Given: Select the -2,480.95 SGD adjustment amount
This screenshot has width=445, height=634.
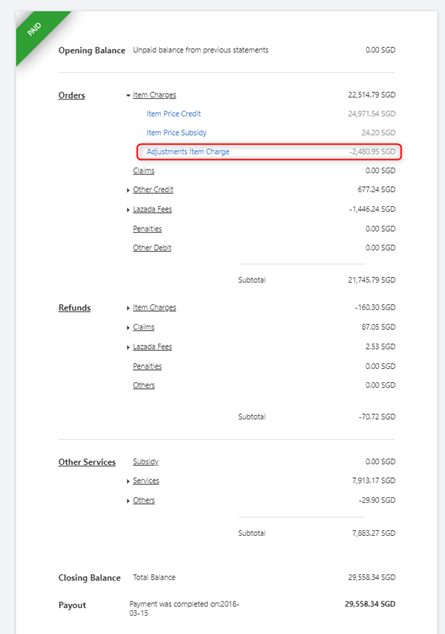Looking at the screenshot, I should [x=373, y=152].
